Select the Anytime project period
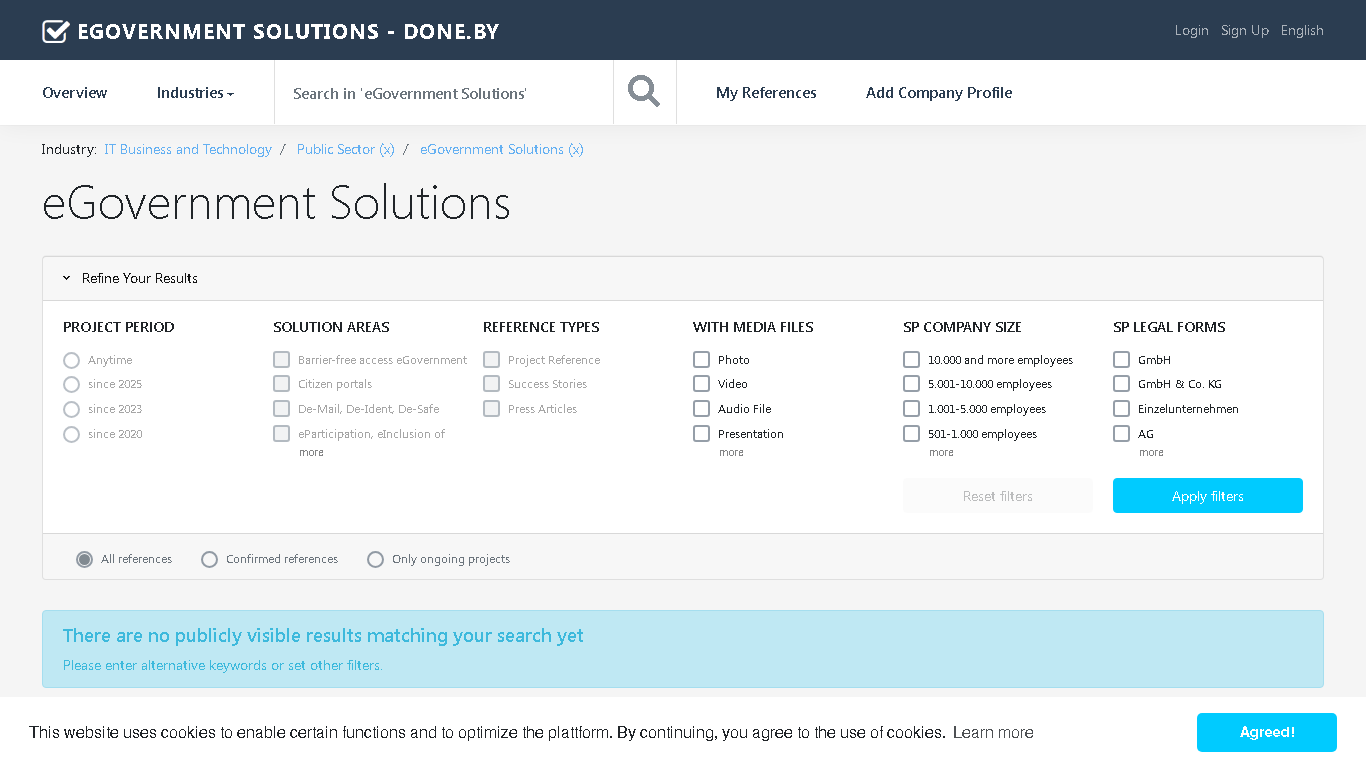 [x=71, y=360]
